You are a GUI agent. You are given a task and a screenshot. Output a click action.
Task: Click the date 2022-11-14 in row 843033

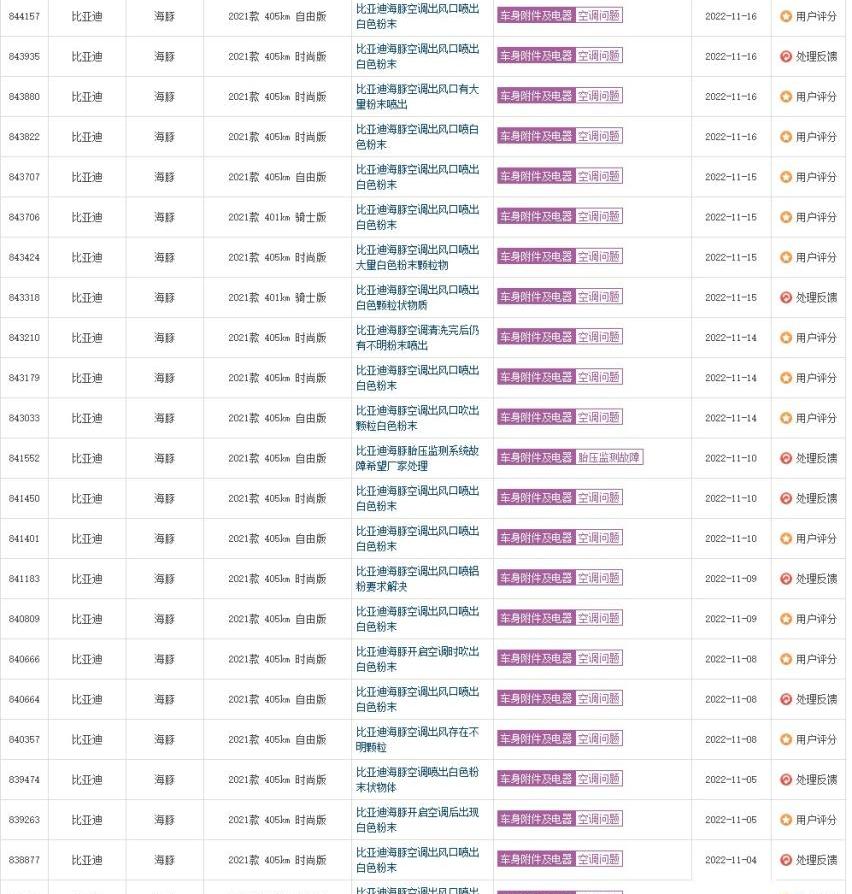point(731,418)
